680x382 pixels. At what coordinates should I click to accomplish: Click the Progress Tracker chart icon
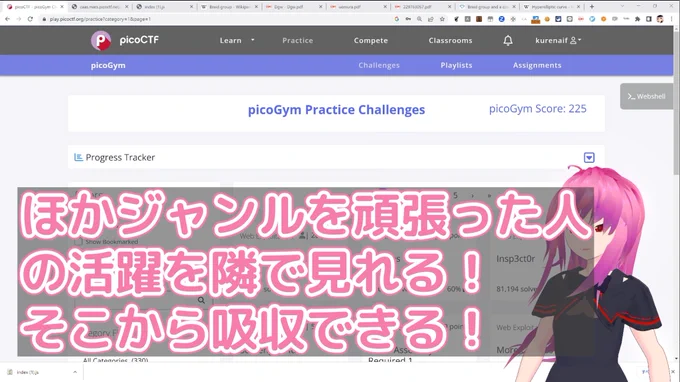[x=78, y=157]
